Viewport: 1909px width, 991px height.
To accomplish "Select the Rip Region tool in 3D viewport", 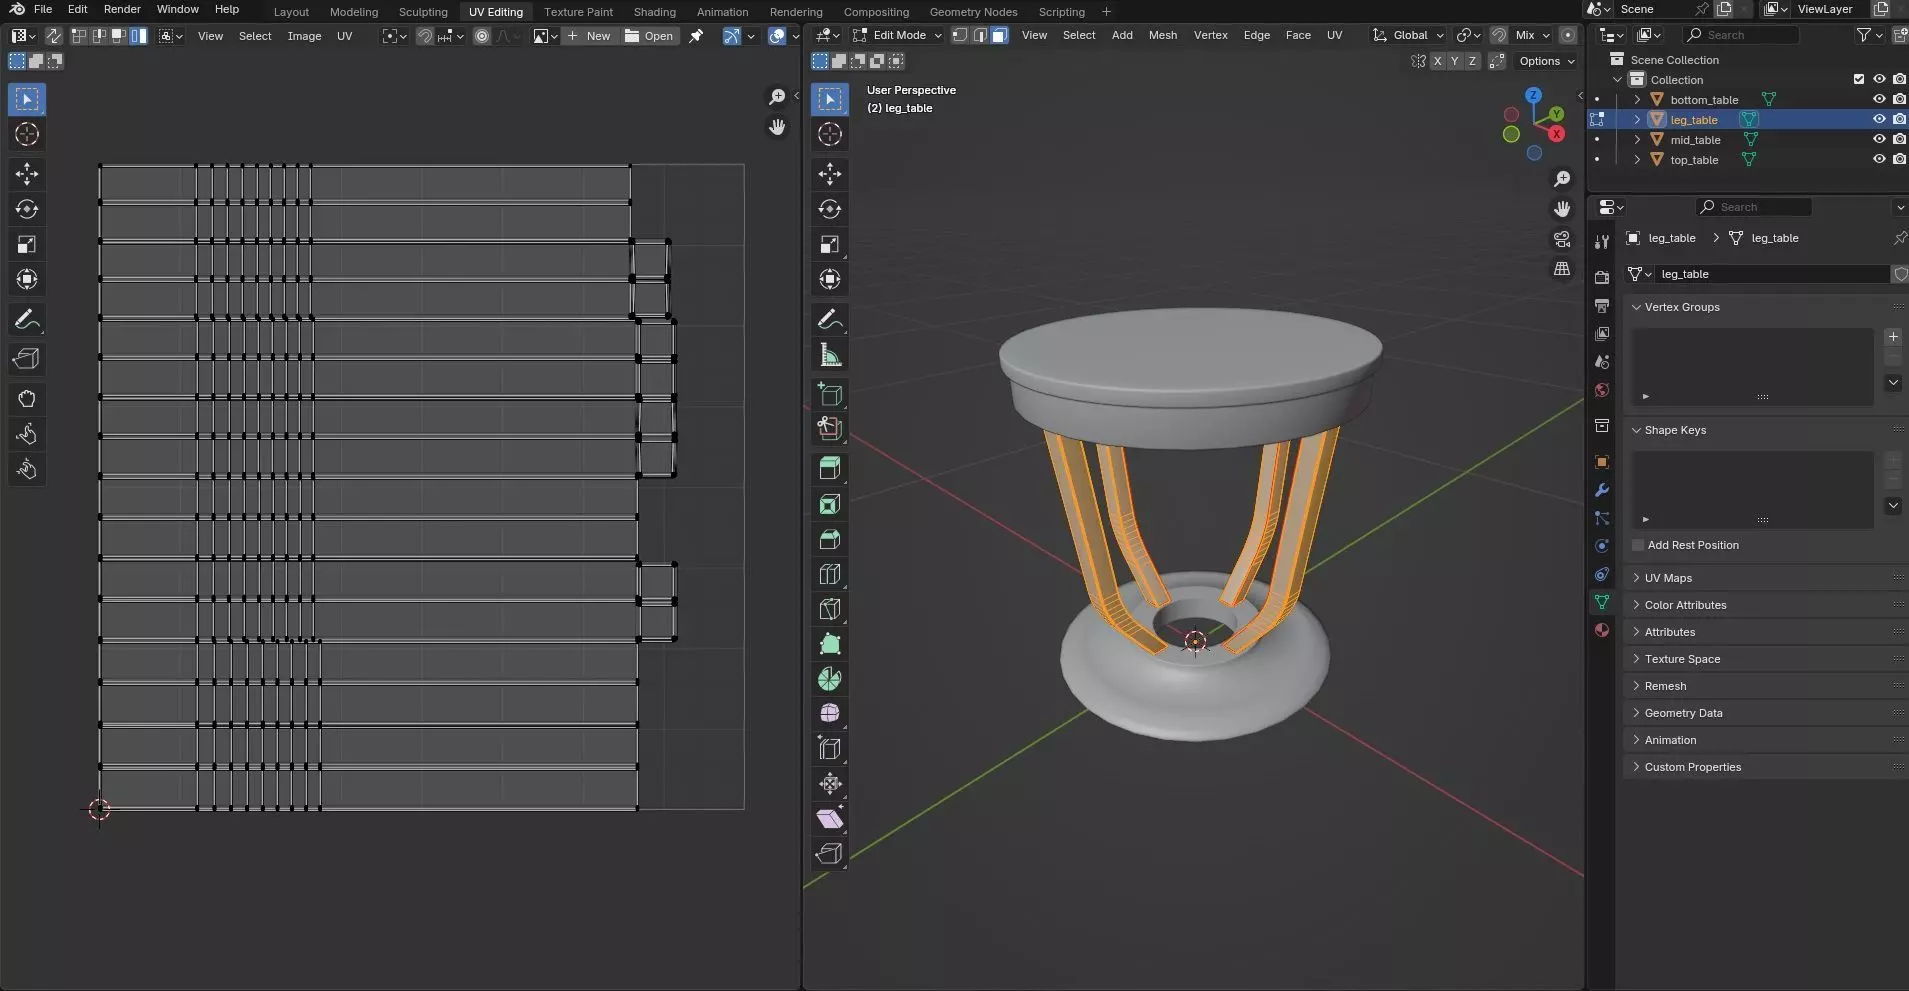I will click(830, 853).
